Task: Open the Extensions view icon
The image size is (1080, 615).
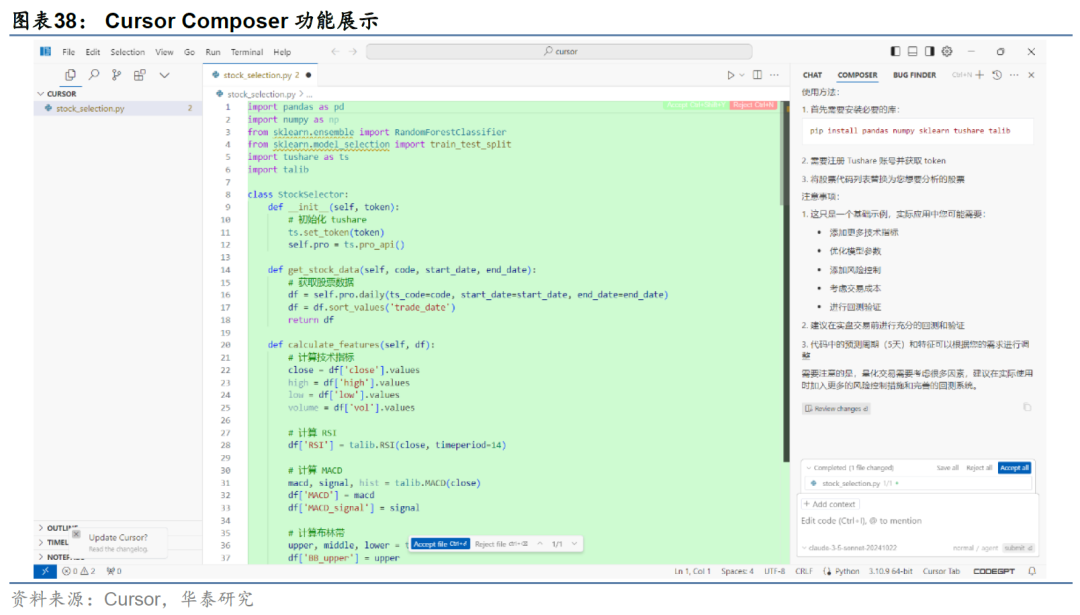Action: coord(140,75)
